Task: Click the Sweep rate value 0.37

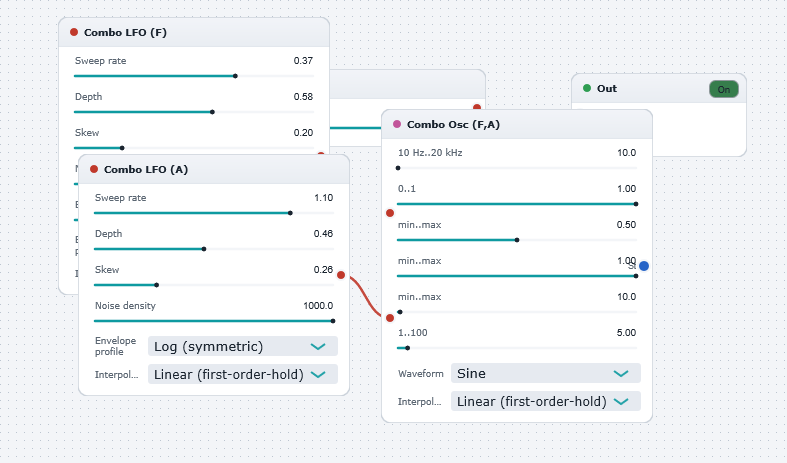Action: click(x=303, y=60)
